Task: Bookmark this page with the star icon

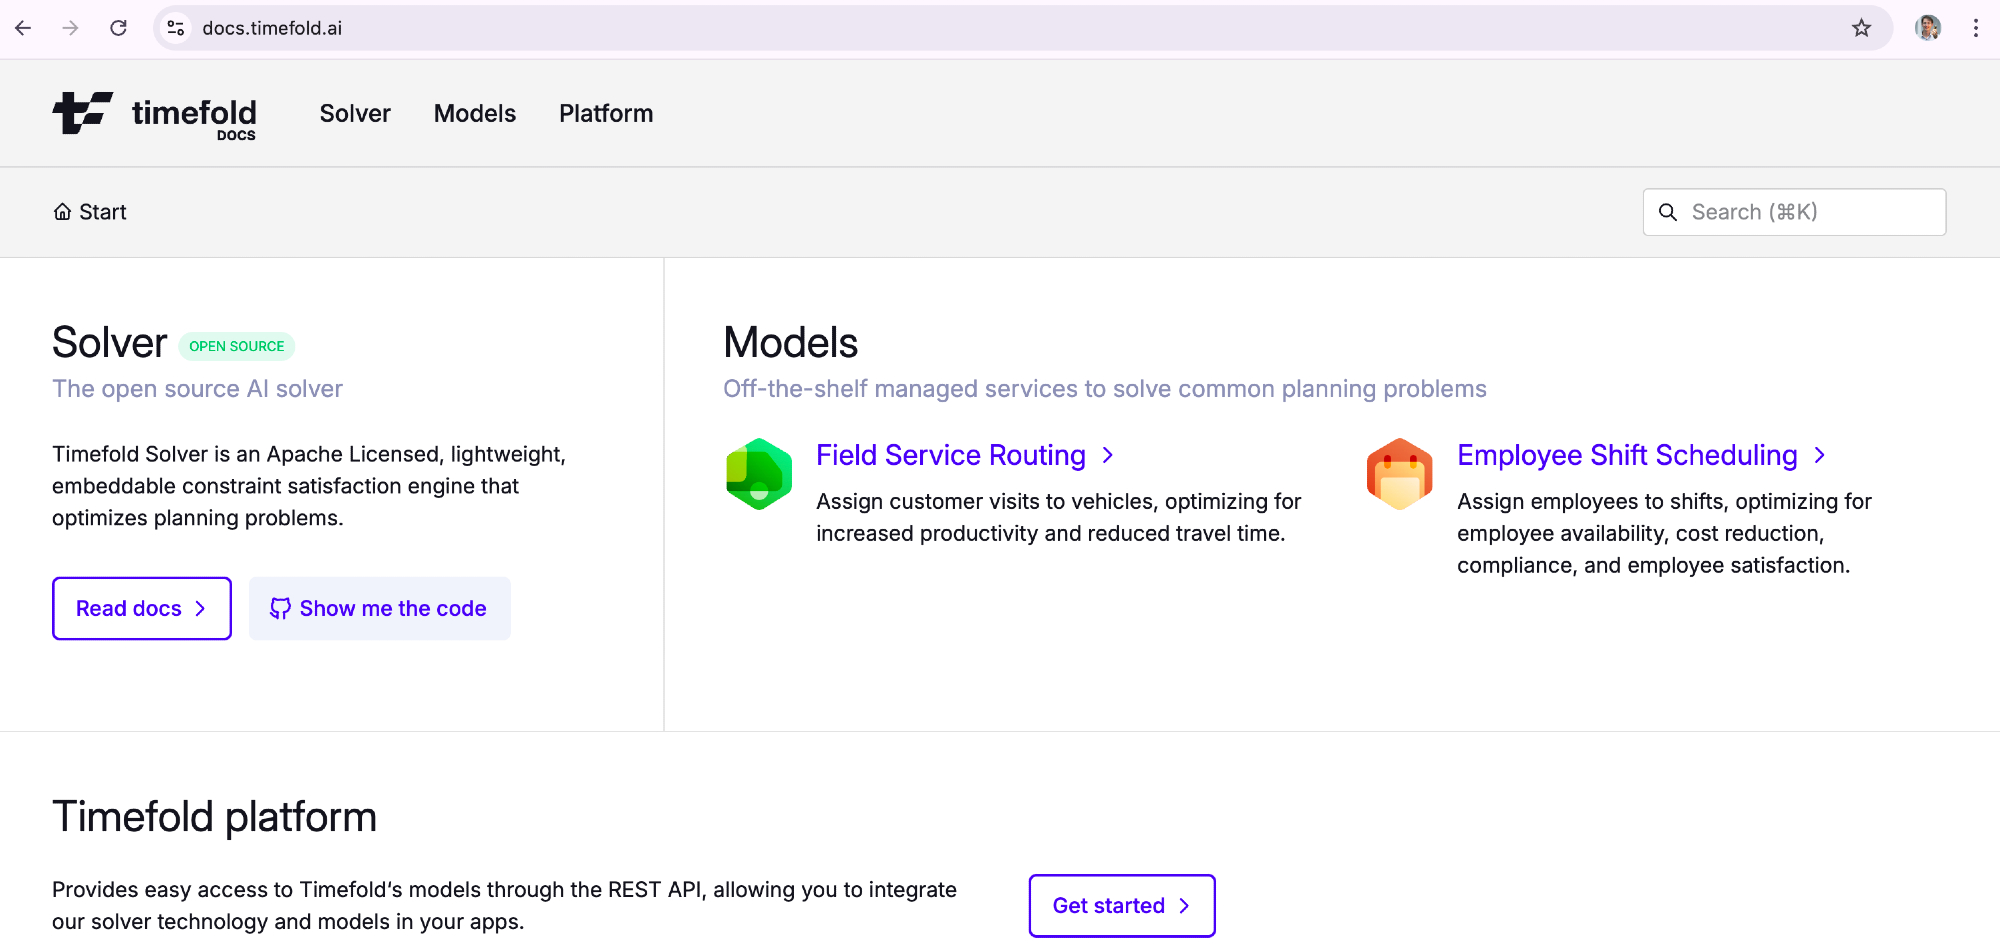Action: tap(1861, 28)
